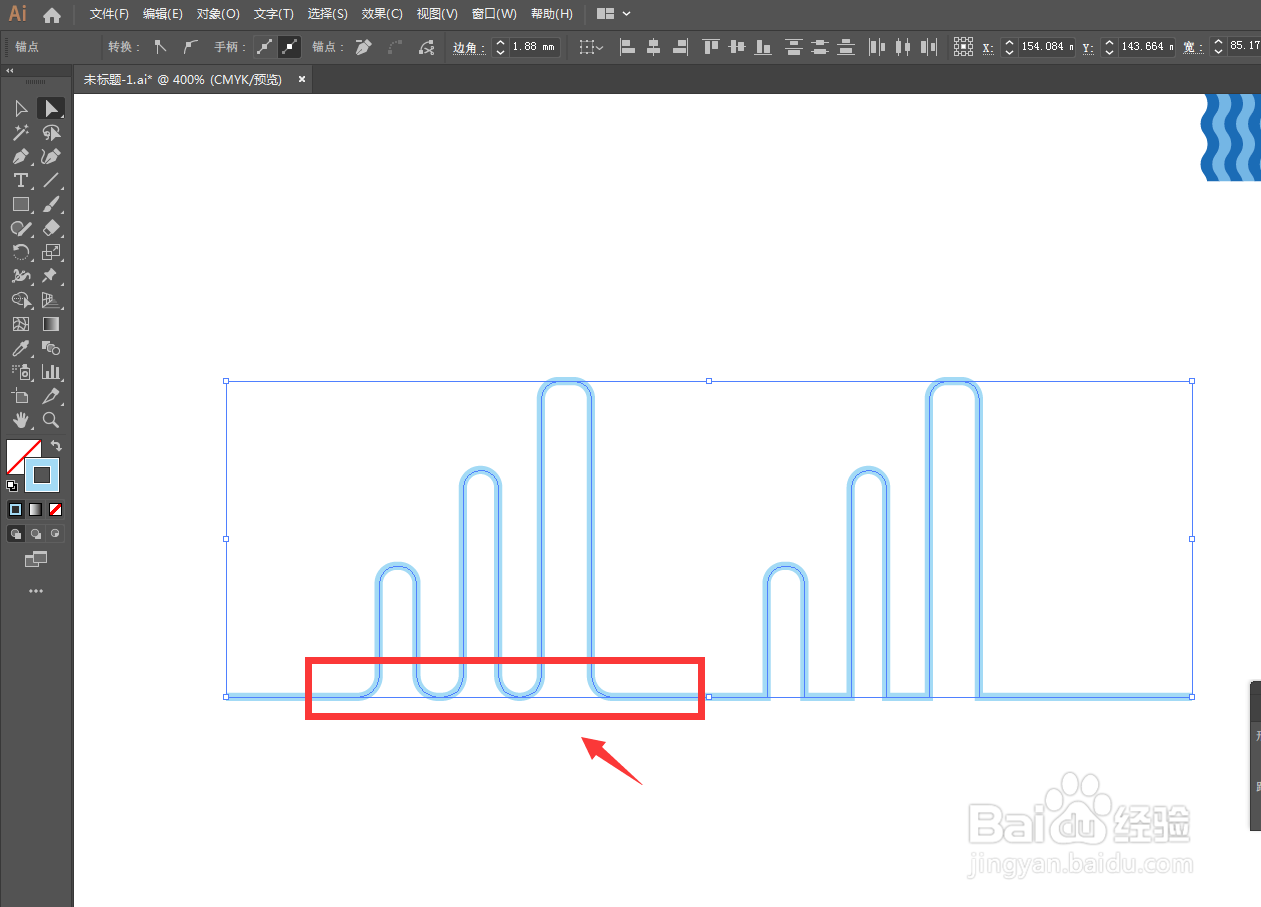Open the 边角 corner options link

tap(469, 47)
